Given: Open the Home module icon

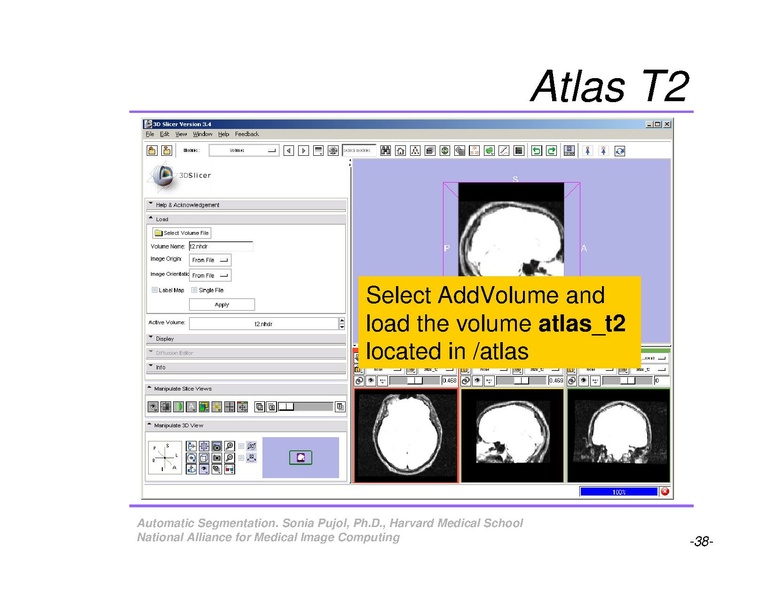Looking at the screenshot, I should pos(400,150).
